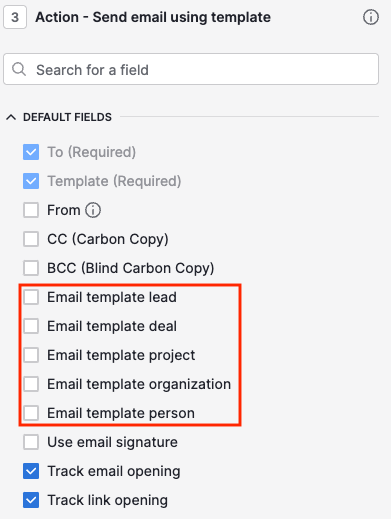Viewport: 391px width, 519px height.
Task: Select the Email template lead checkbox
Action: (x=31, y=297)
